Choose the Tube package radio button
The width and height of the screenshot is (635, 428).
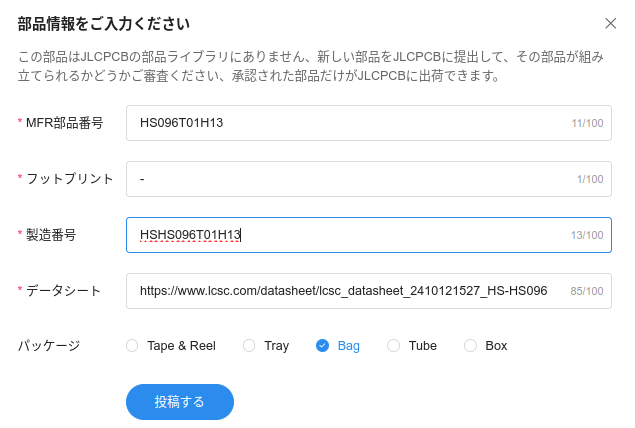[x=393, y=346]
